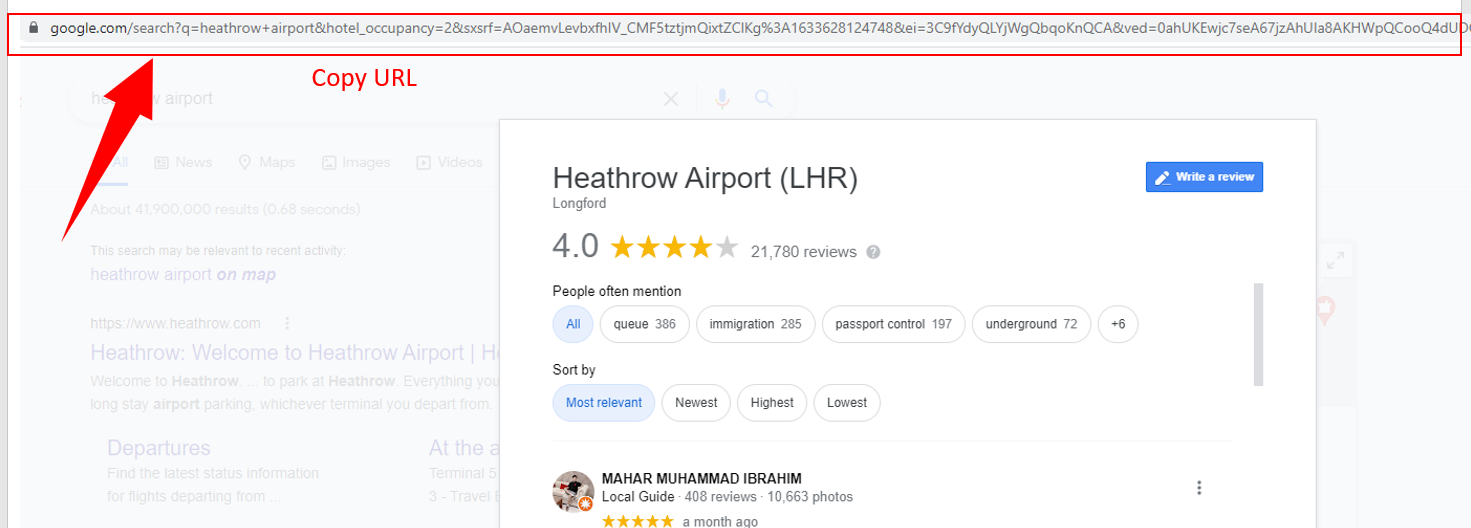Click the 4.0 star rating graphic

point(674,247)
